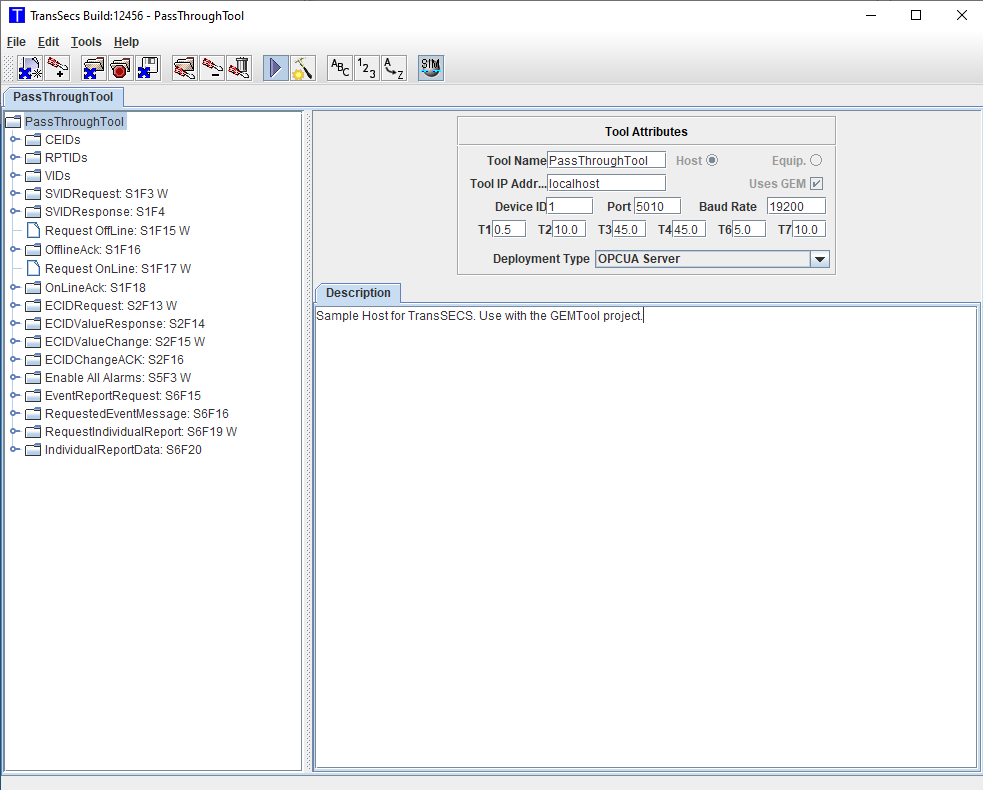Viewport: 983px width, 790px height.
Task: Click the Baud Rate input field
Action: coord(796,206)
